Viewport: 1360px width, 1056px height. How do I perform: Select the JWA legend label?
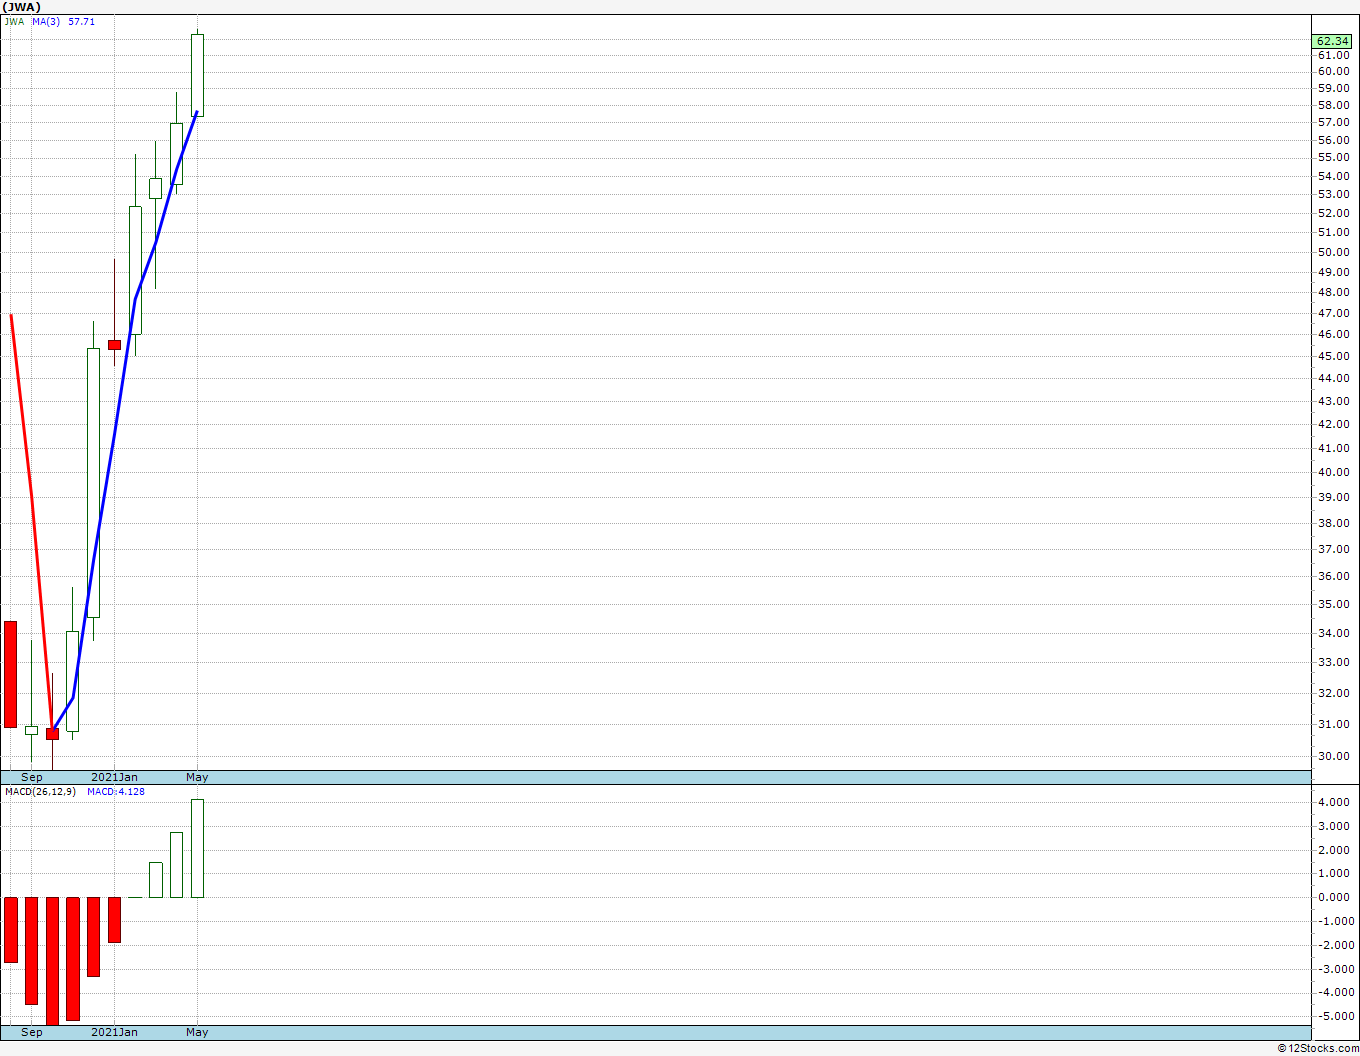[x=14, y=21]
